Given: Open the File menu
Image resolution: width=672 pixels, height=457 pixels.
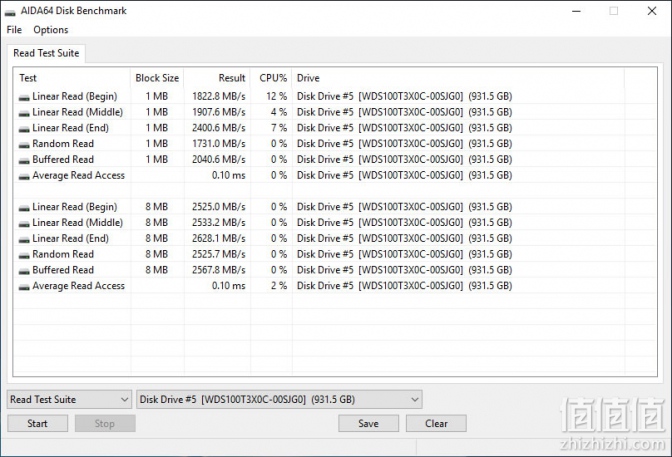Looking at the screenshot, I should coord(14,30).
